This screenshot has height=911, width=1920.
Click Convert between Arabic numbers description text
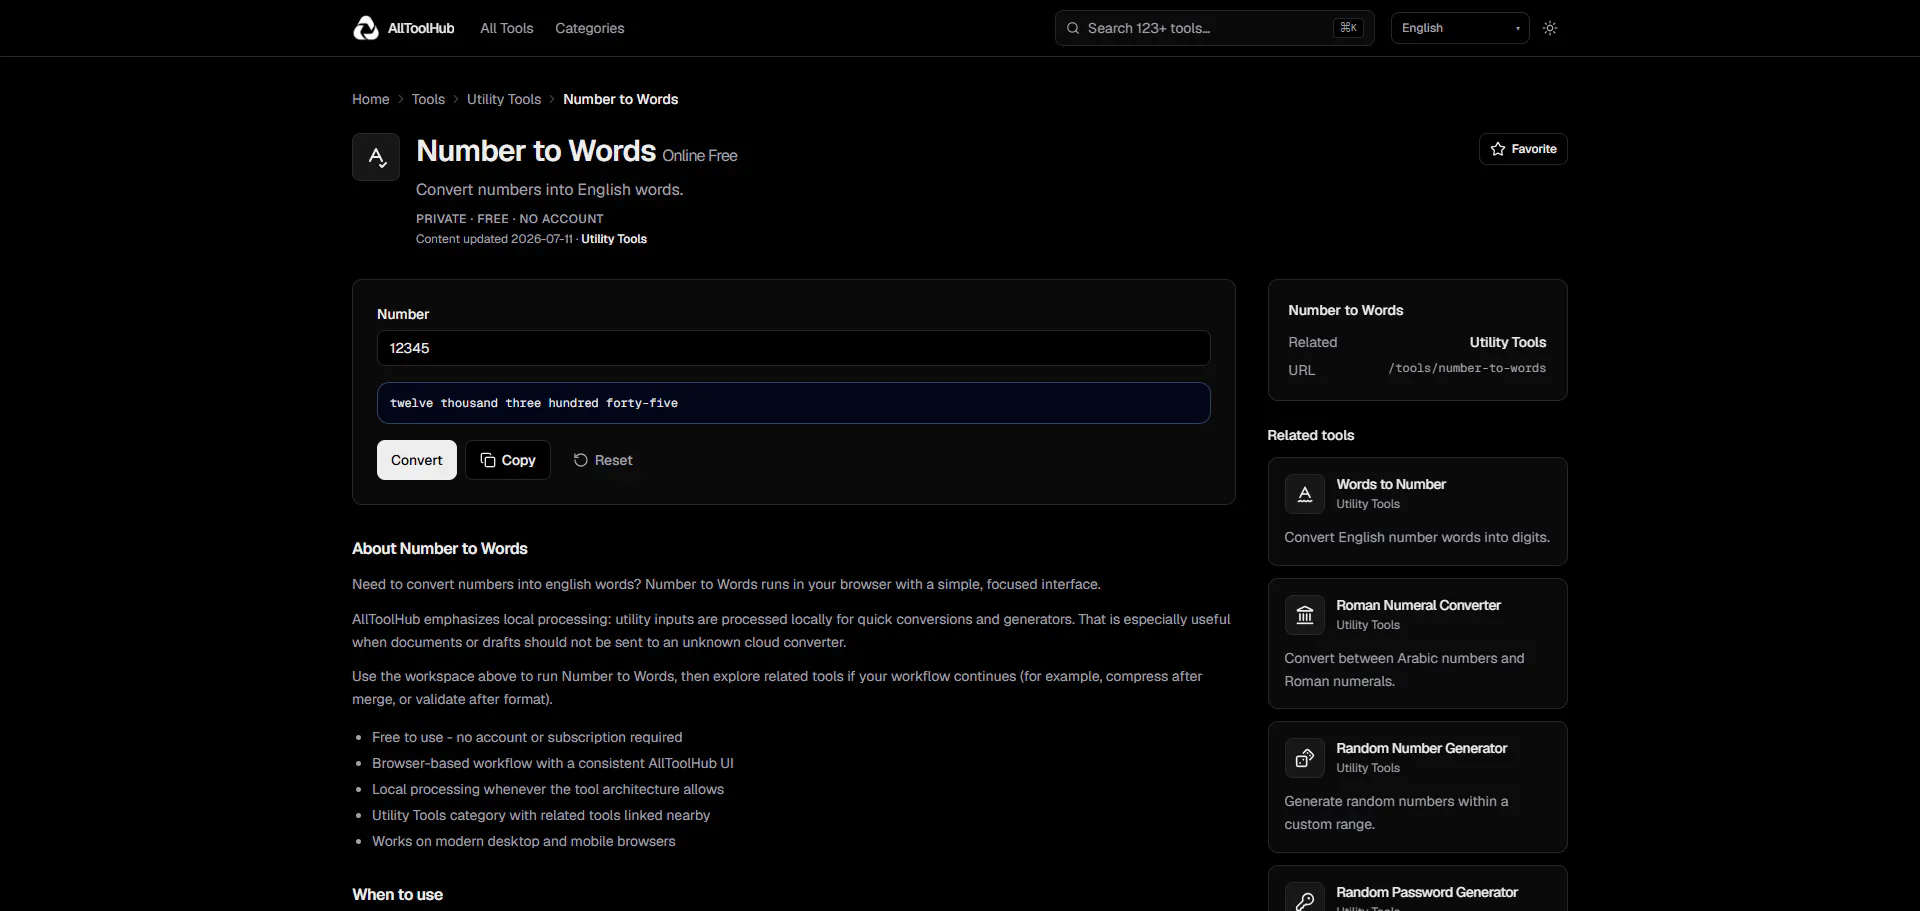tap(1405, 670)
